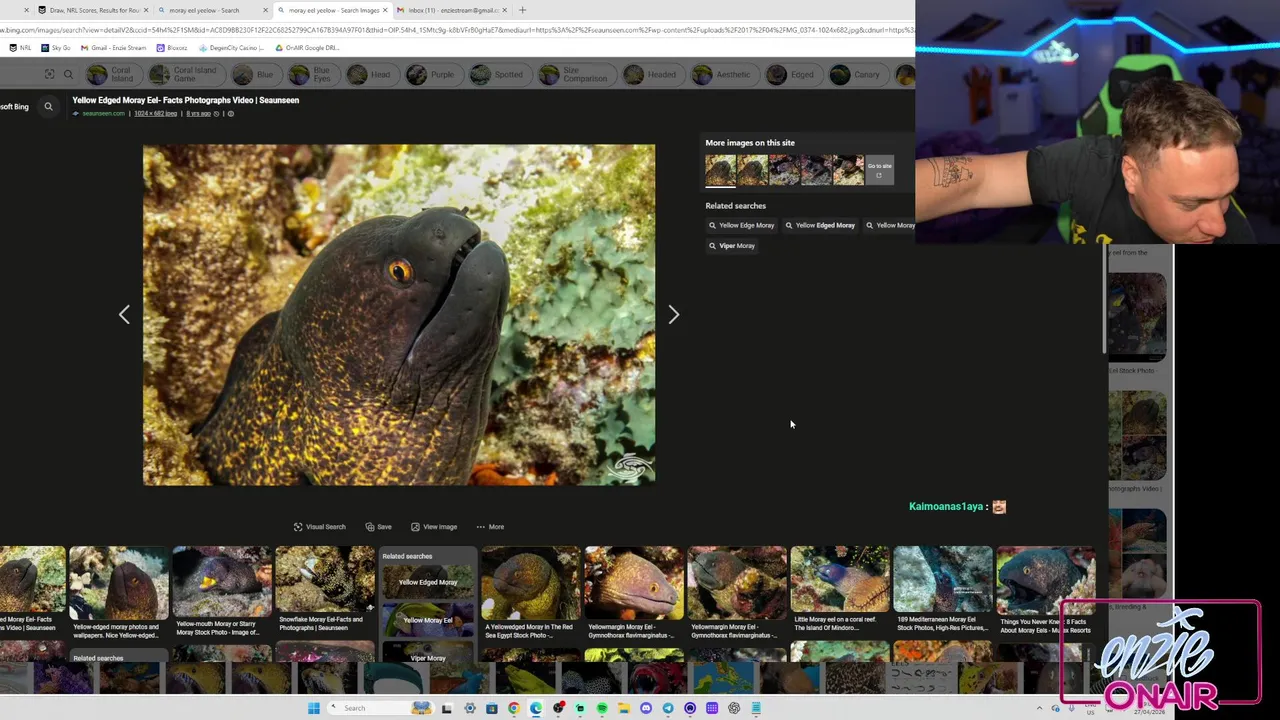Open the NRL bookmark
This screenshot has width=1280, height=720.
(19, 48)
